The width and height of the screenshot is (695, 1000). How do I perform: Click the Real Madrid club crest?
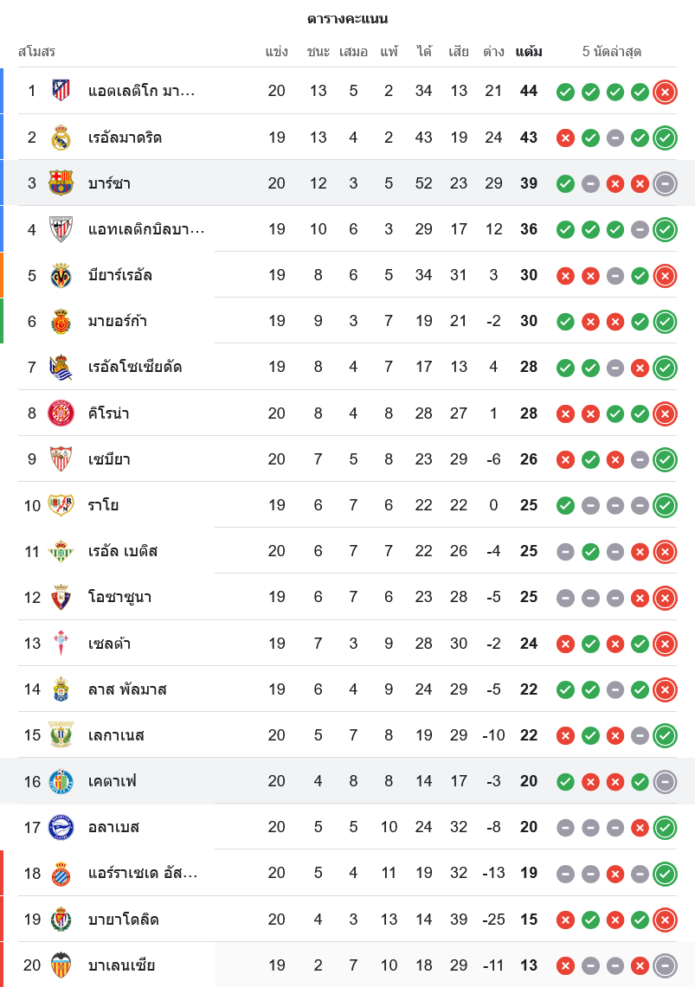point(61,137)
